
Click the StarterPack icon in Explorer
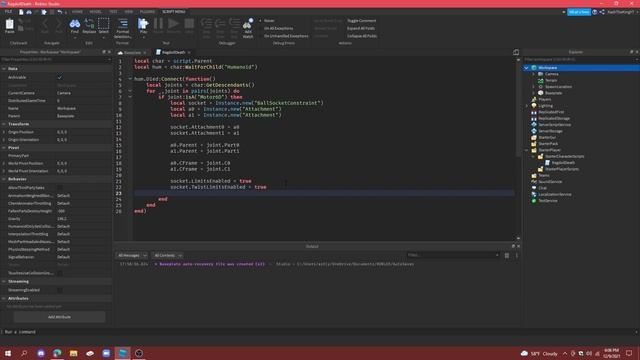[x=534, y=144]
